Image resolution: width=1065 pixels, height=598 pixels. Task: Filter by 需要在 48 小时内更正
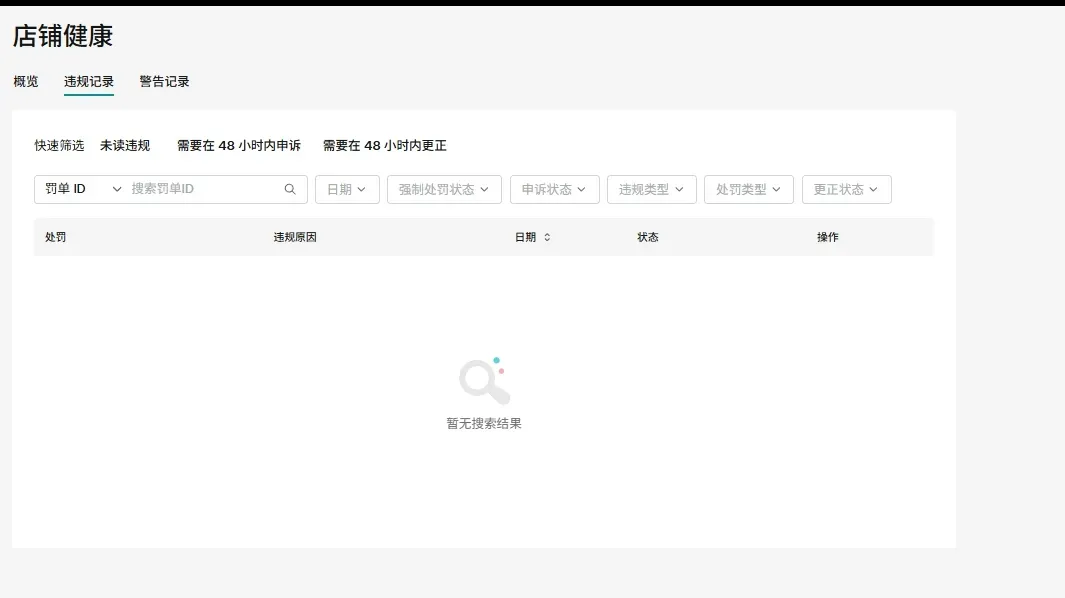[384, 145]
